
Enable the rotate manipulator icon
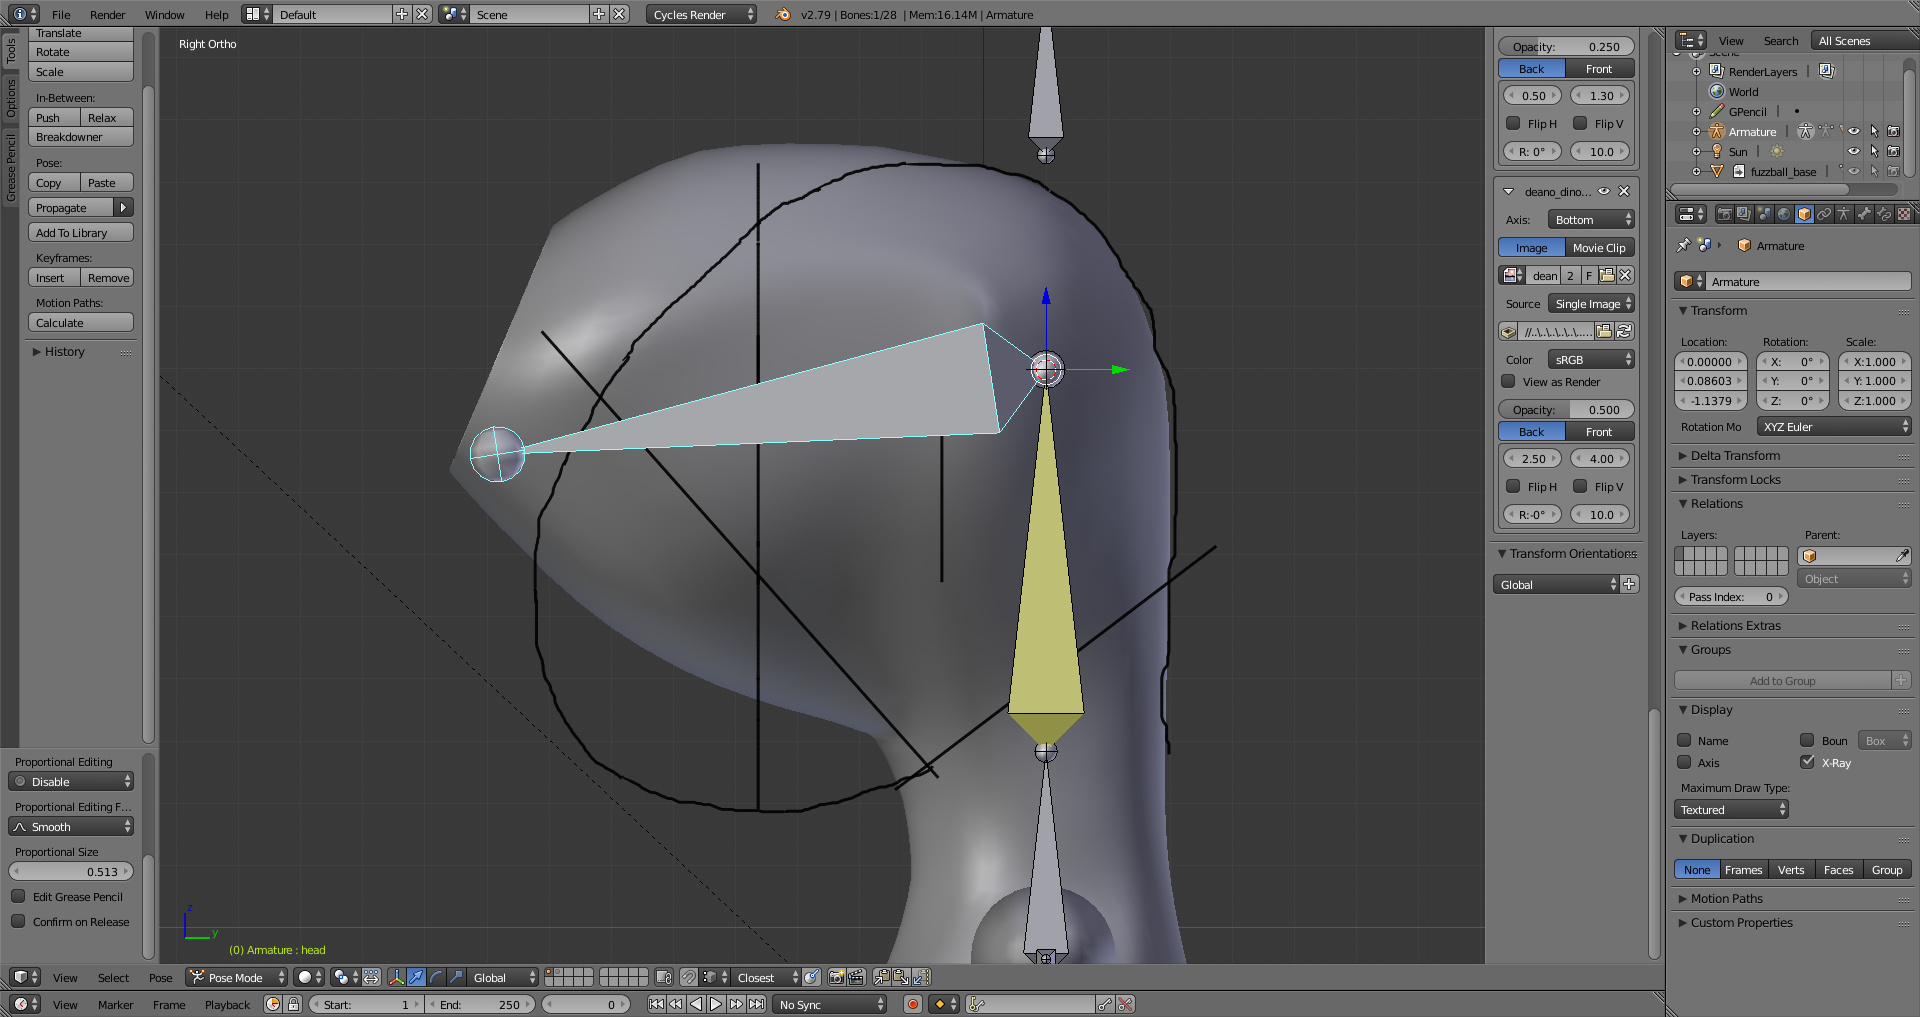click(x=436, y=978)
